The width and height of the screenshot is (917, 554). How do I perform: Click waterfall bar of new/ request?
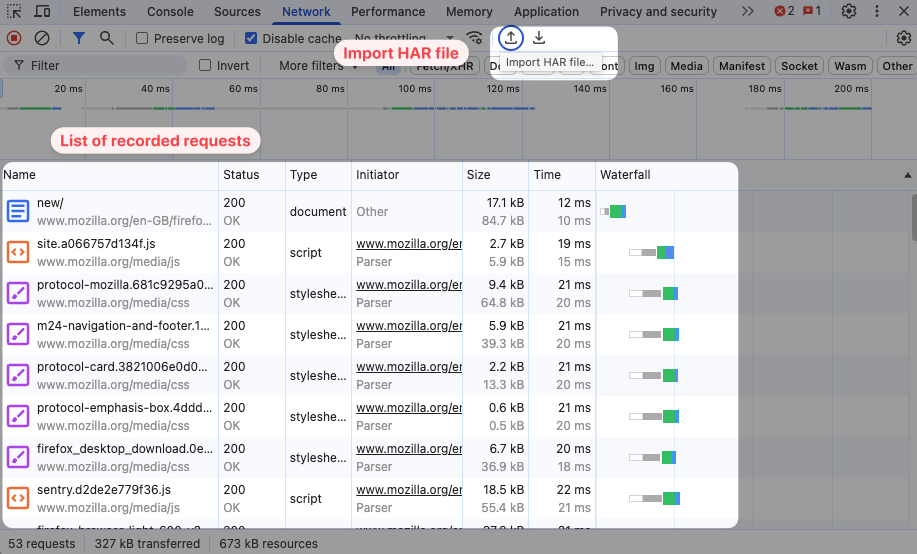(613, 211)
